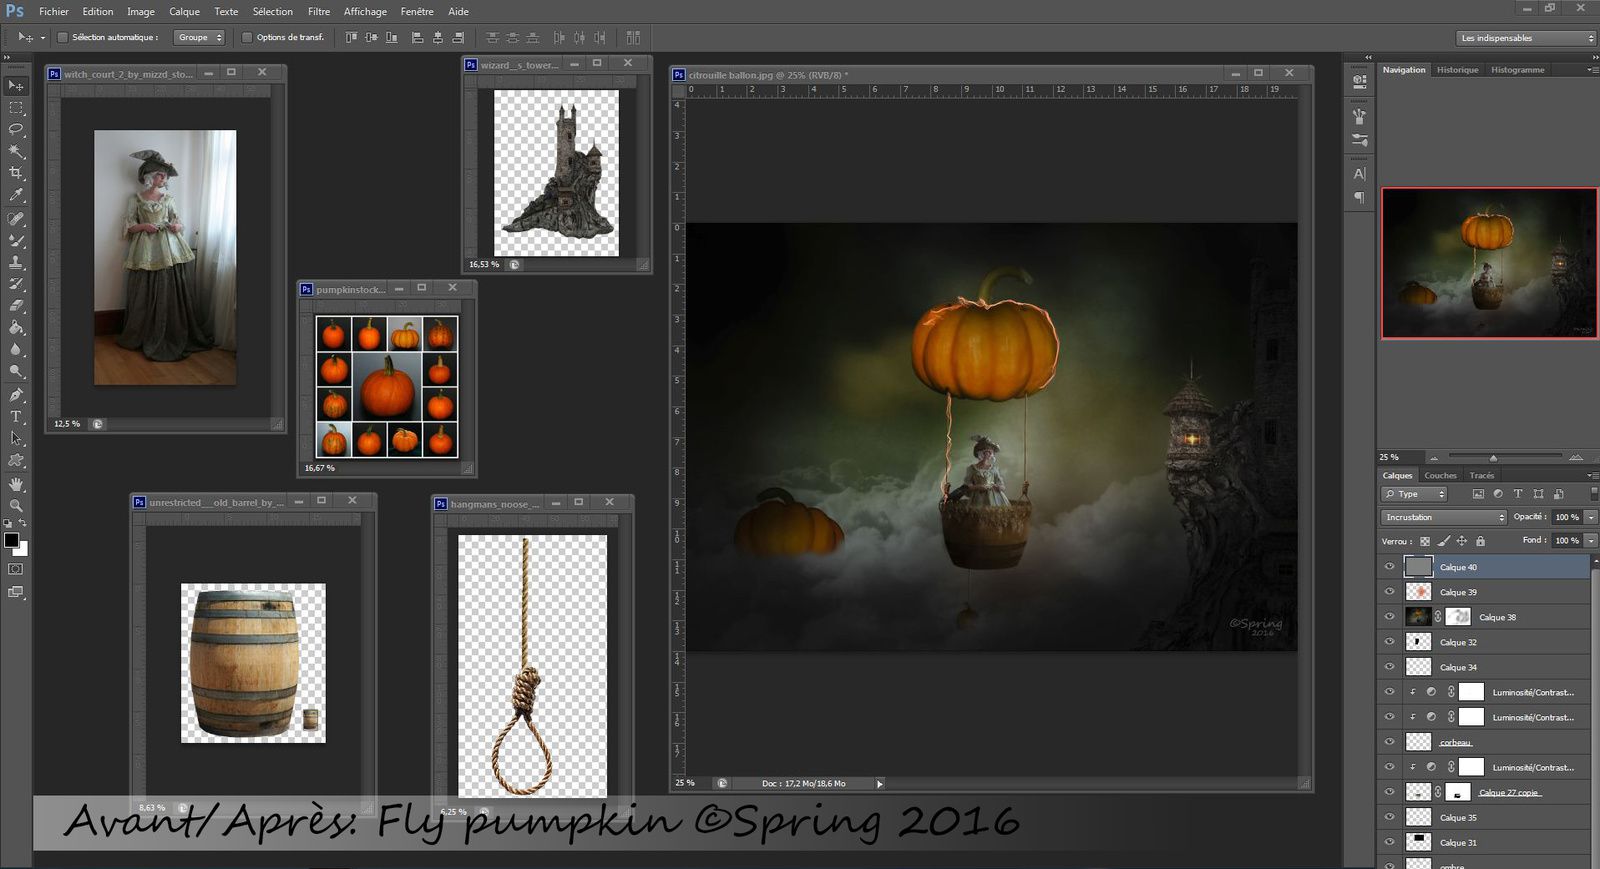Click the navigator preview thumbnail
This screenshot has width=1600, height=869.
pos(1489,263)
